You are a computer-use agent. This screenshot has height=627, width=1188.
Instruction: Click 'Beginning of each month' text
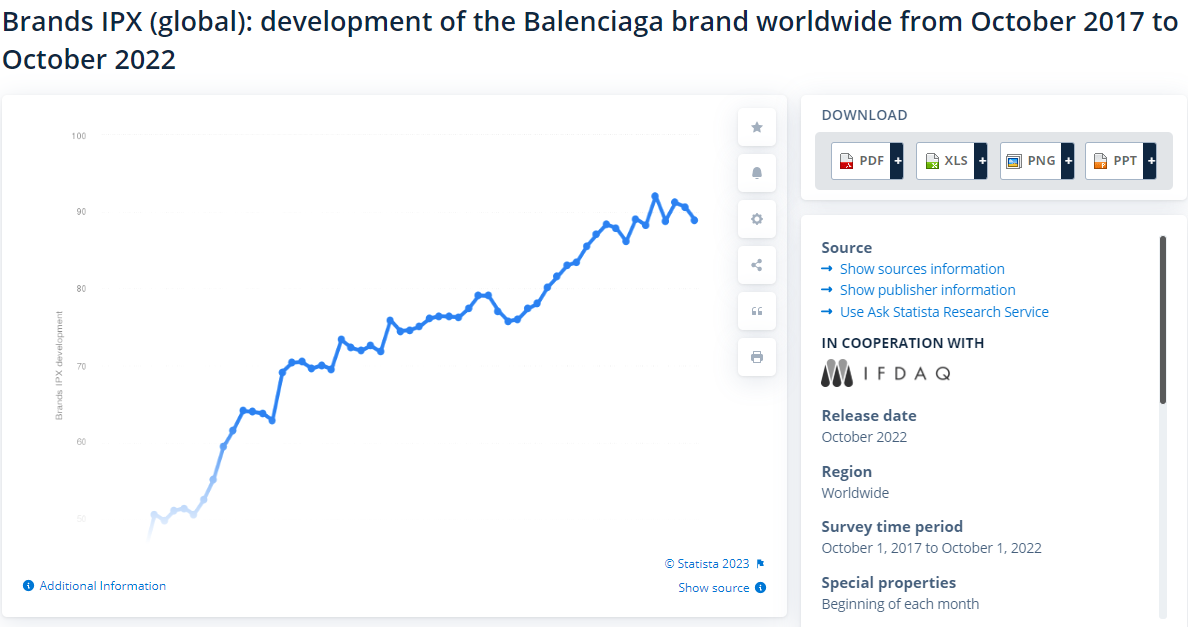click(x=900, y=604)
